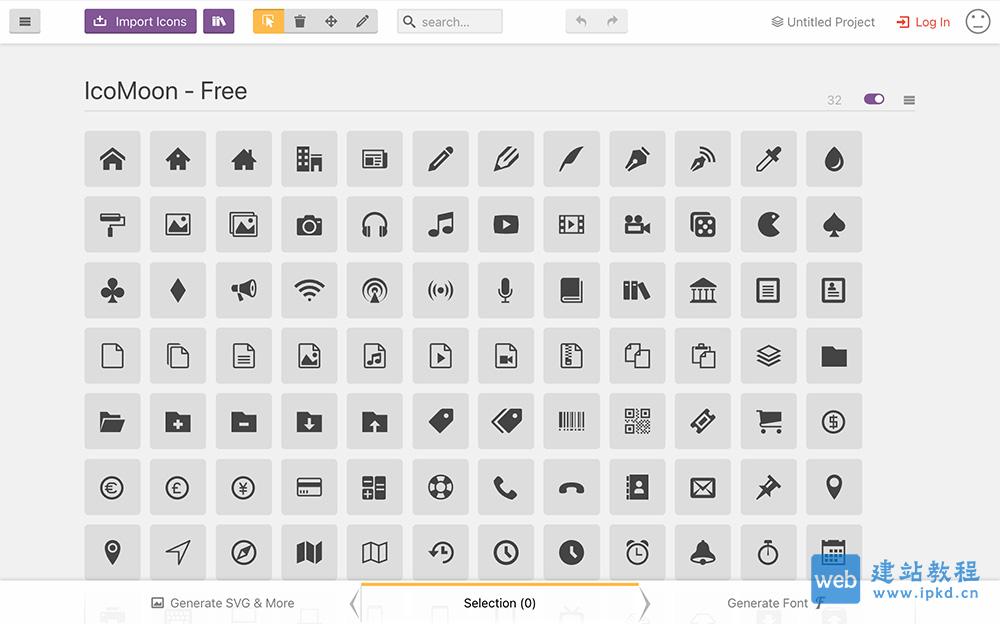Expand the Untitled Project manager

click(x=823, y=22)
